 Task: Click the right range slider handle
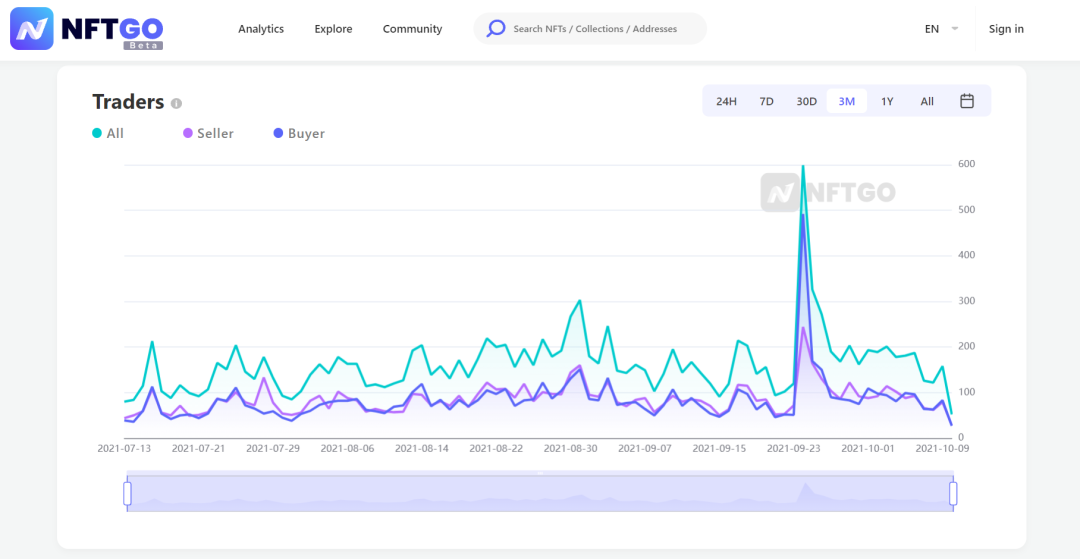pyautogui.click(x=953, y=493)
